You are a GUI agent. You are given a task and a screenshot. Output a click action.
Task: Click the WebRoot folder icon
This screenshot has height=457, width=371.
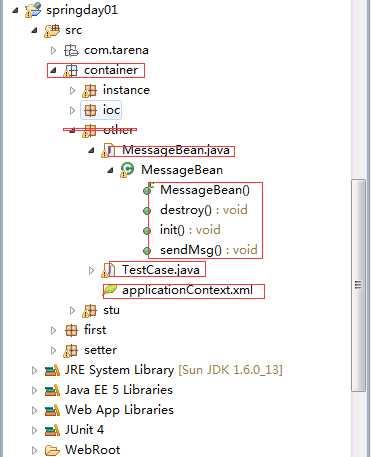tap(52, 450)
